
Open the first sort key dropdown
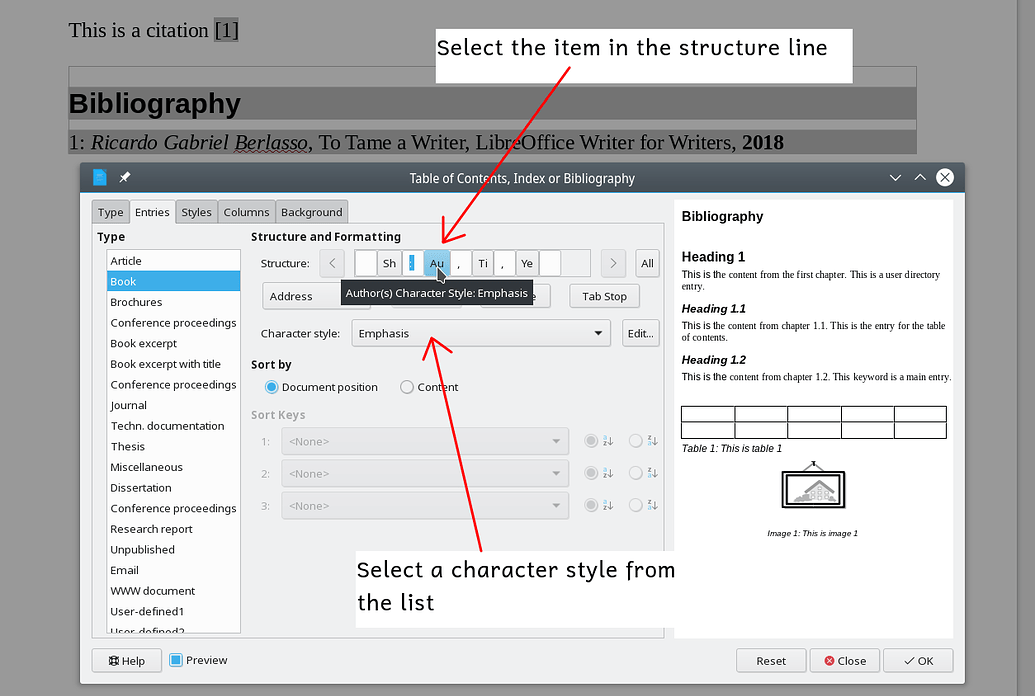(x=556, y=440)
